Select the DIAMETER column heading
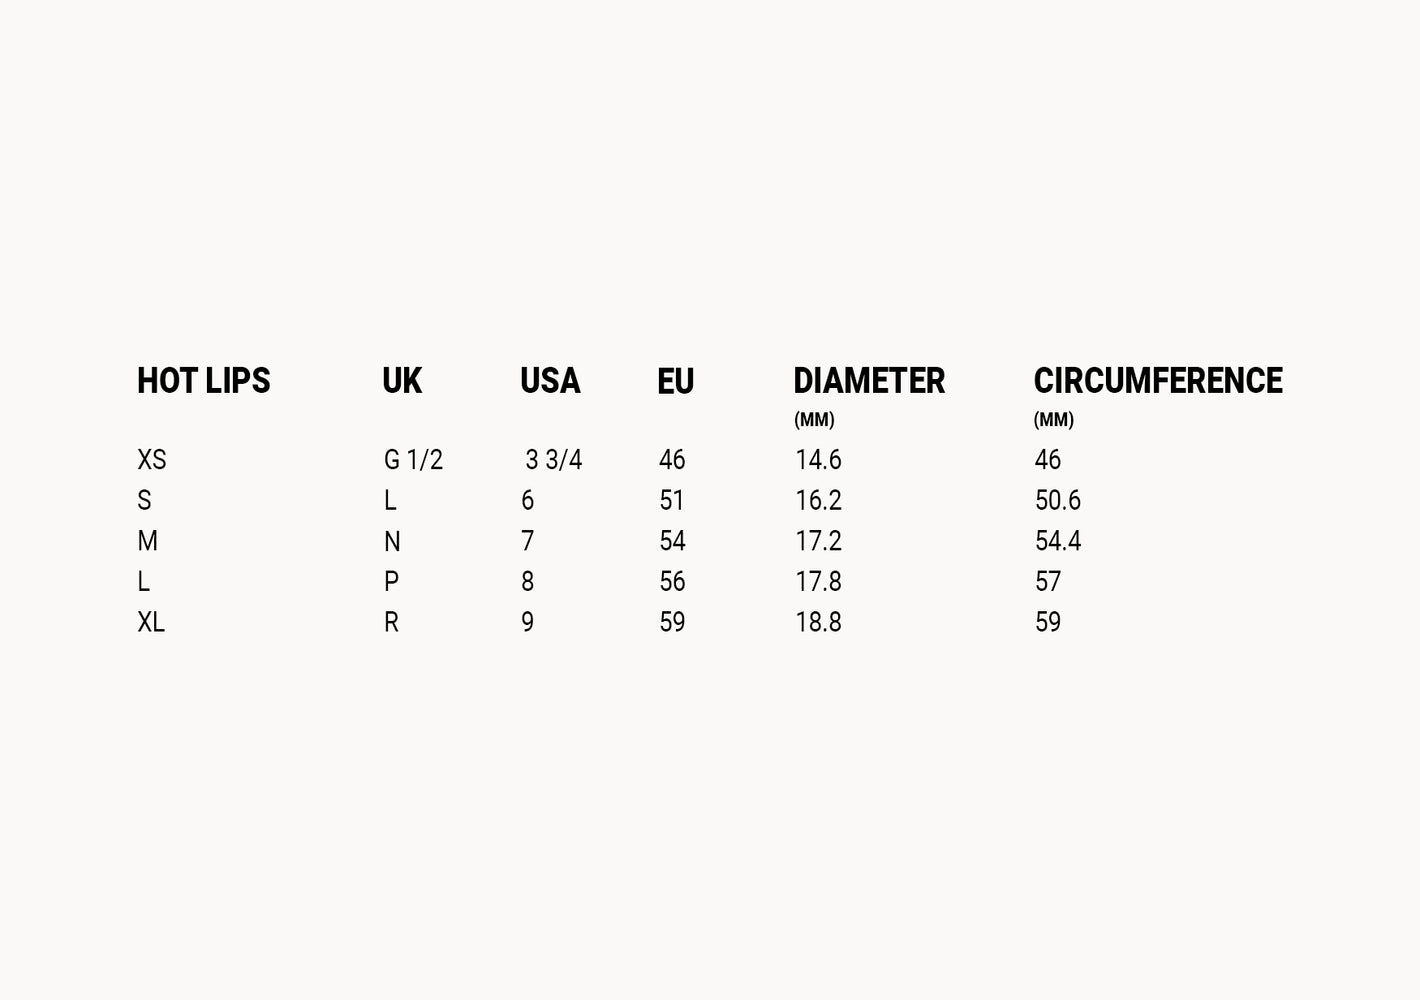The width and height of the screenshot is (1420, 1000). point(868,381)
